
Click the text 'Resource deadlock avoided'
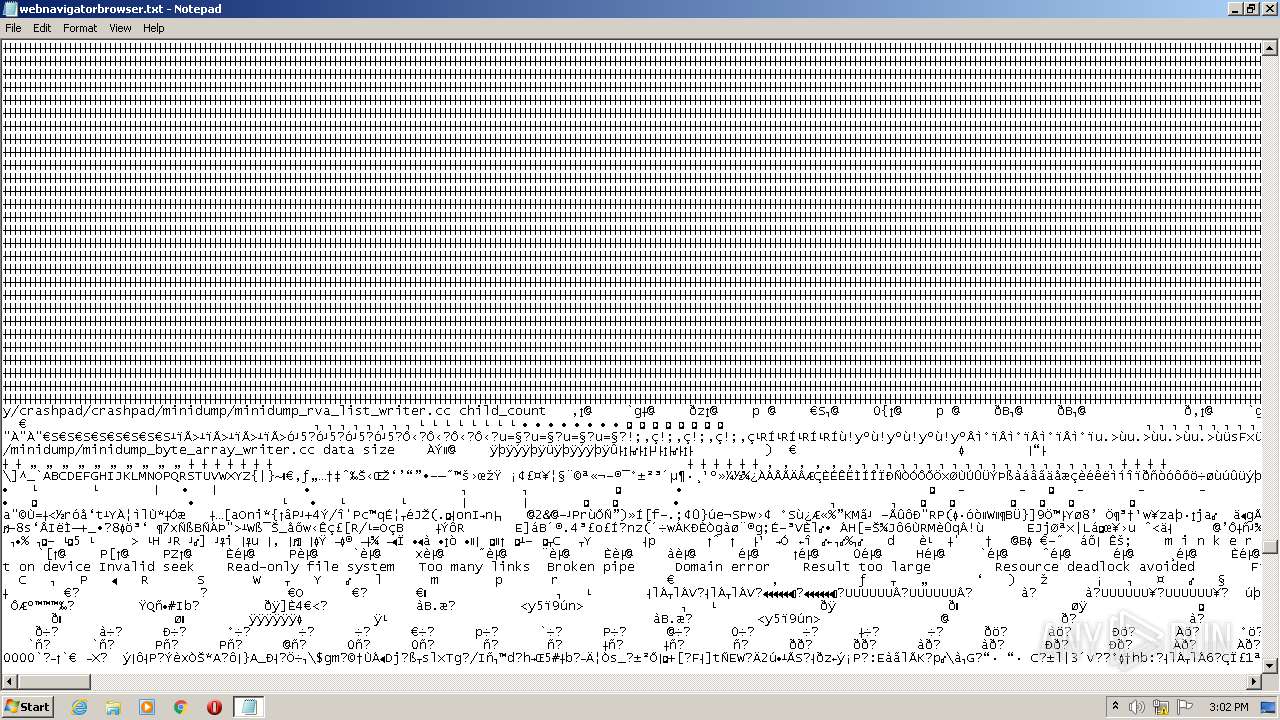coord(1095,566)
